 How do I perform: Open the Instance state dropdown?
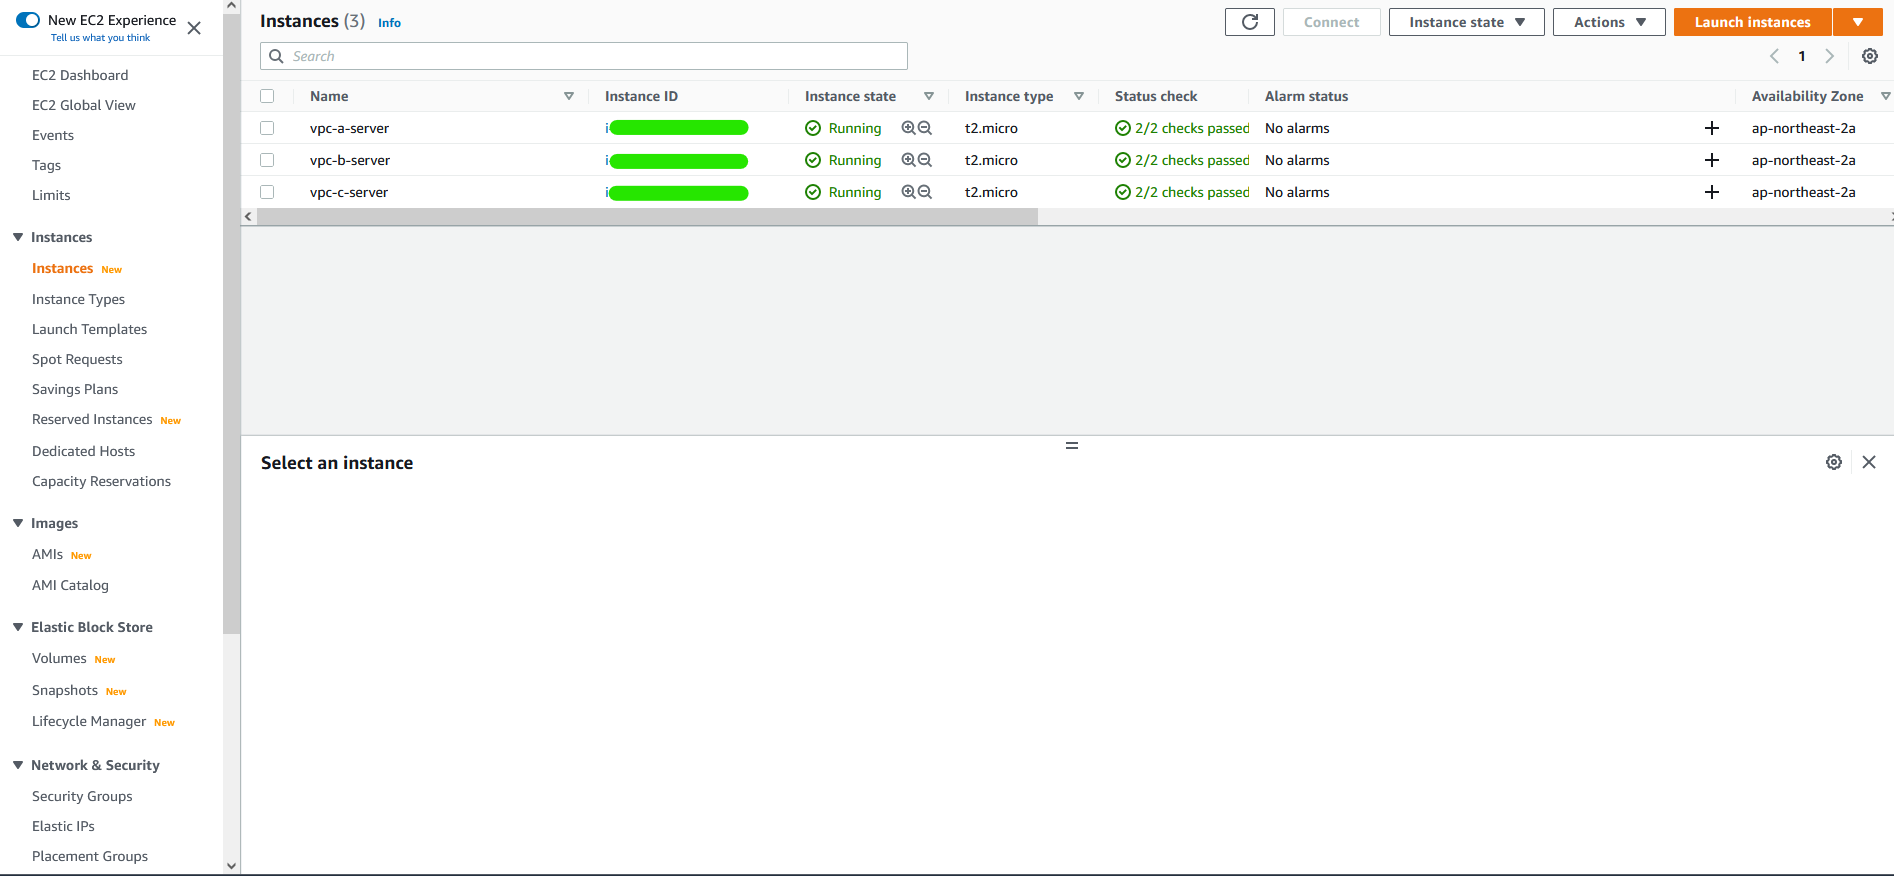[x=1467, y=22]
